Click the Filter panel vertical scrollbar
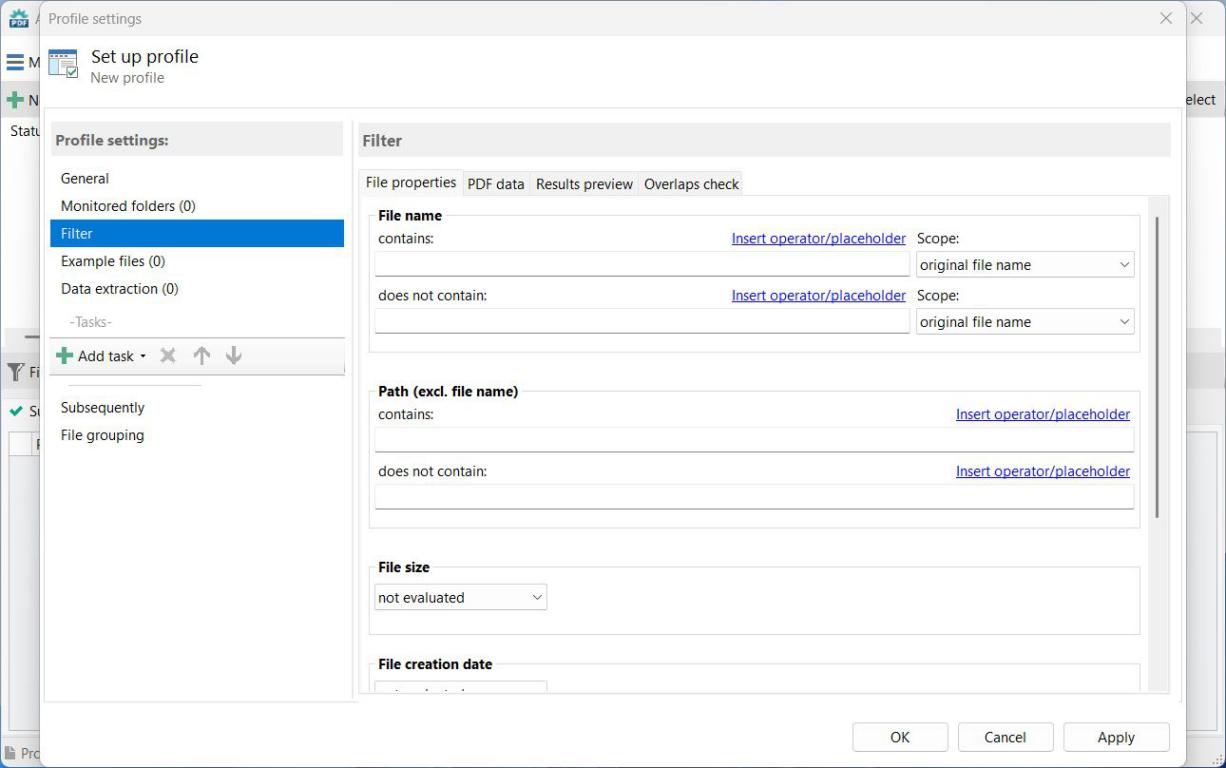The image size is (1226, 768). tap(1157, 365)
